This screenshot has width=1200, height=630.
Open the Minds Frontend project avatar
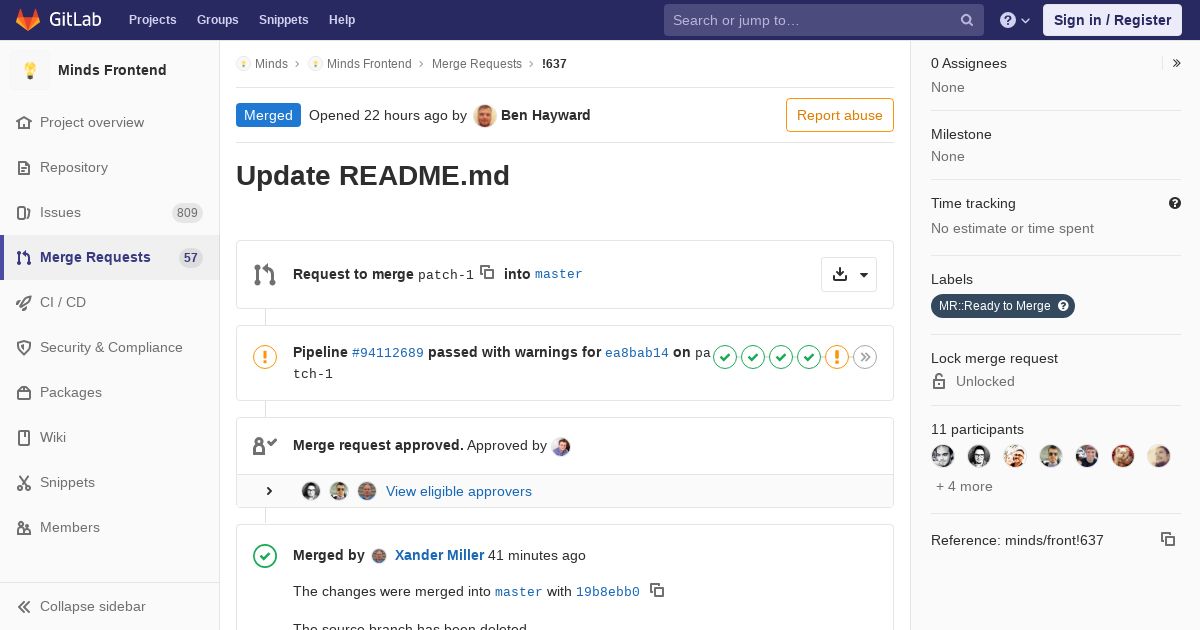[30, 70]
